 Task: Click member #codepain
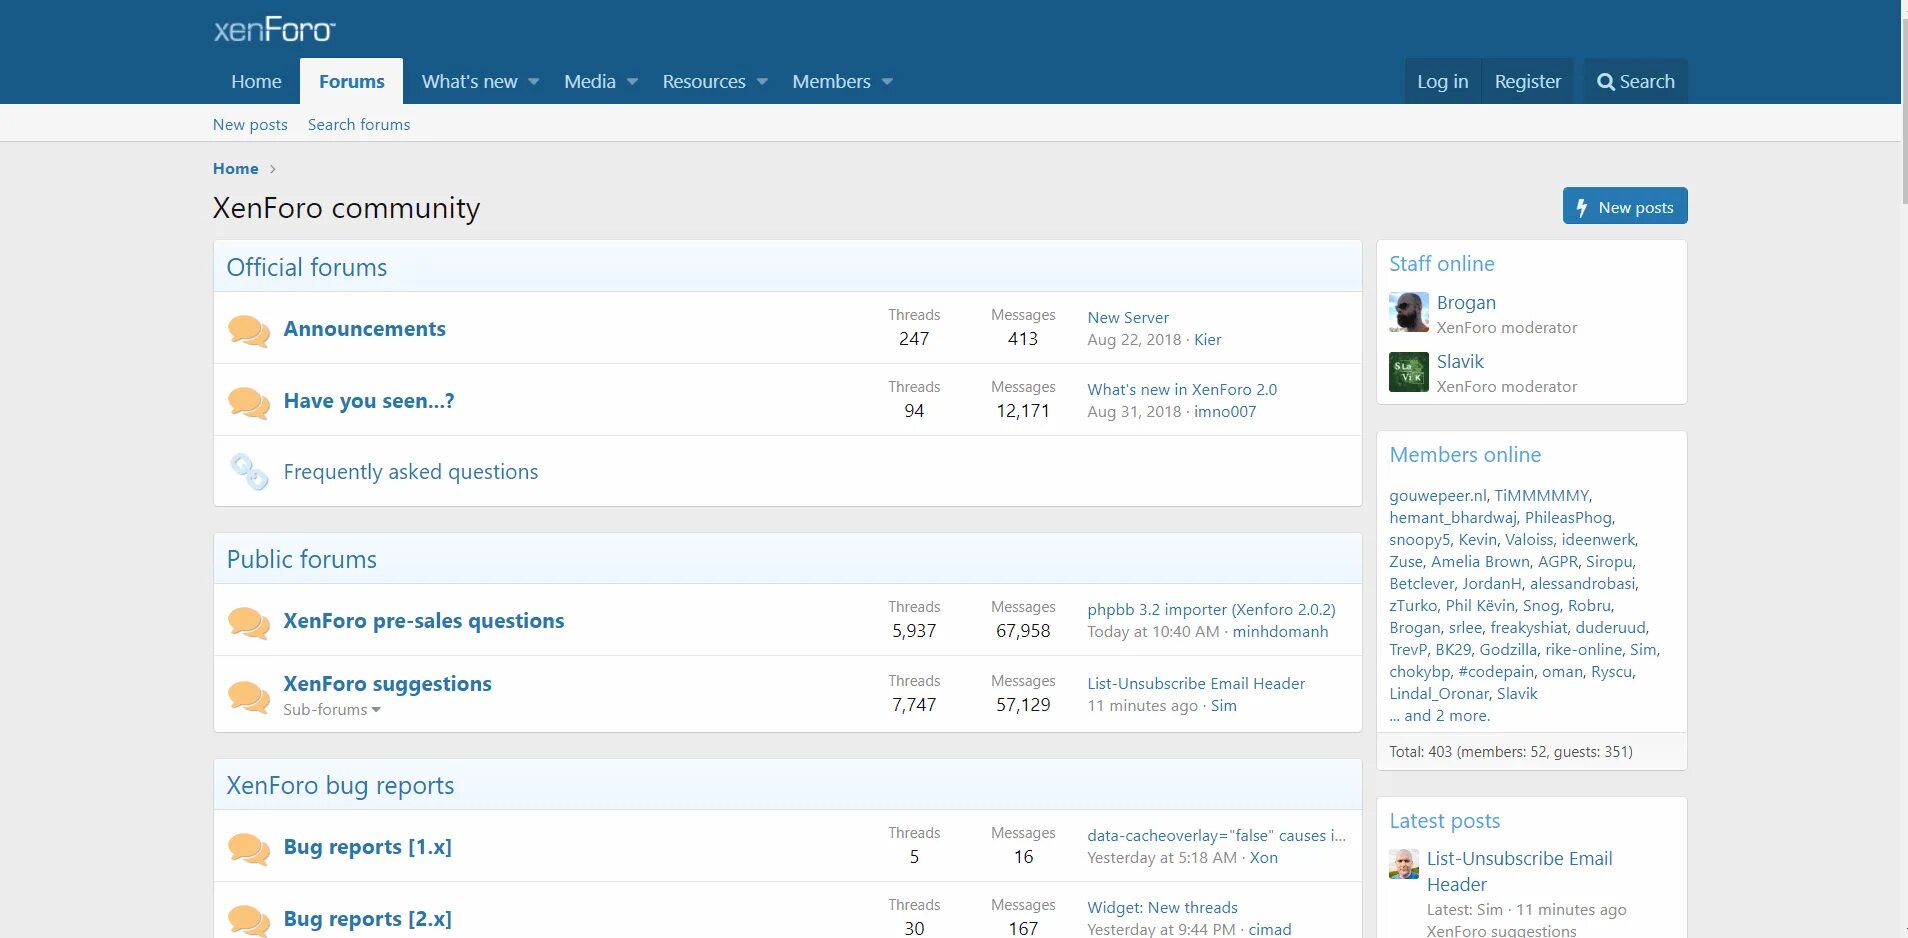point(1496,671)
